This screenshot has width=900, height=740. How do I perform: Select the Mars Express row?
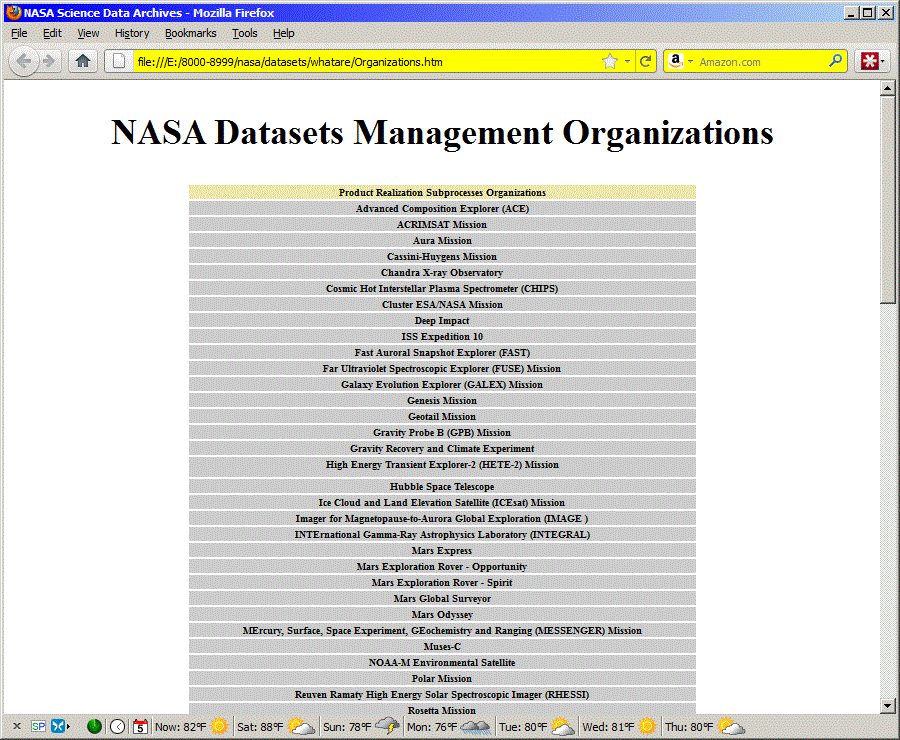[442, 551]
